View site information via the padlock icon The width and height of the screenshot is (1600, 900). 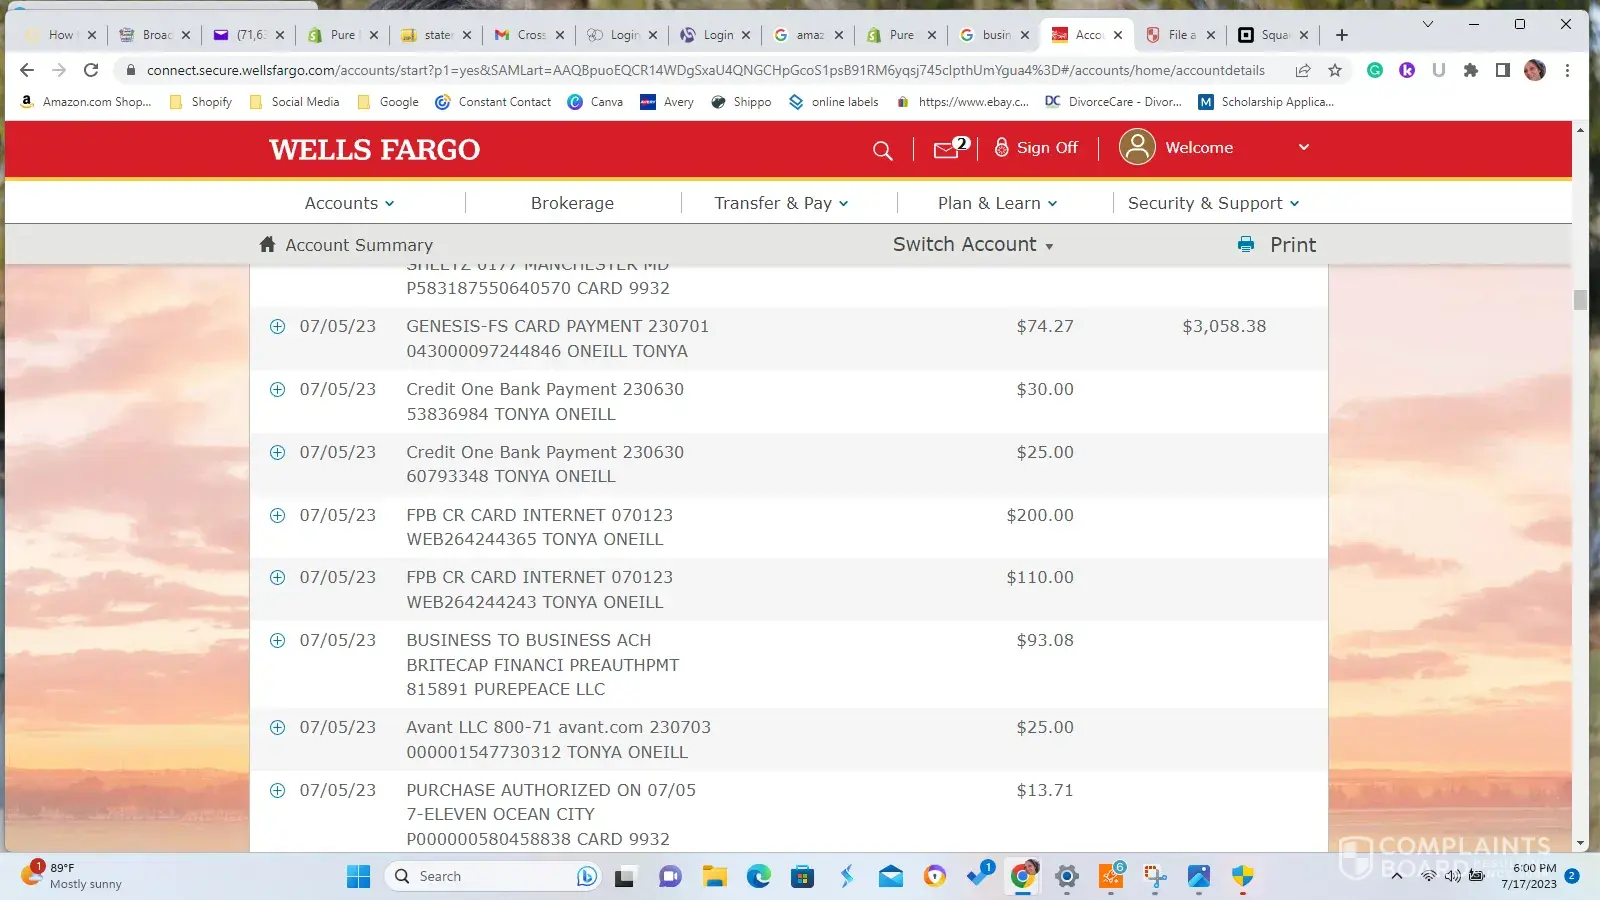point(130,70)
